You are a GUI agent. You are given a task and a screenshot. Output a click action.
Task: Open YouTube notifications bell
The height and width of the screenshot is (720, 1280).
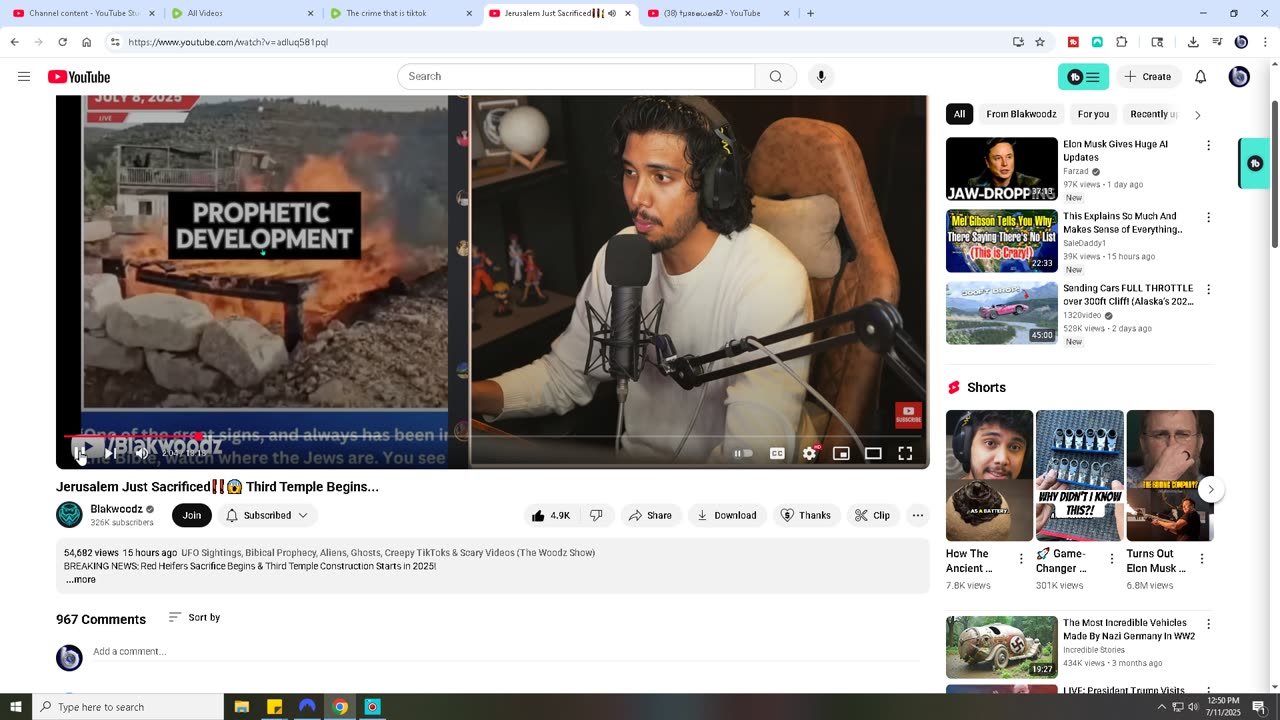pos(1201,77)
